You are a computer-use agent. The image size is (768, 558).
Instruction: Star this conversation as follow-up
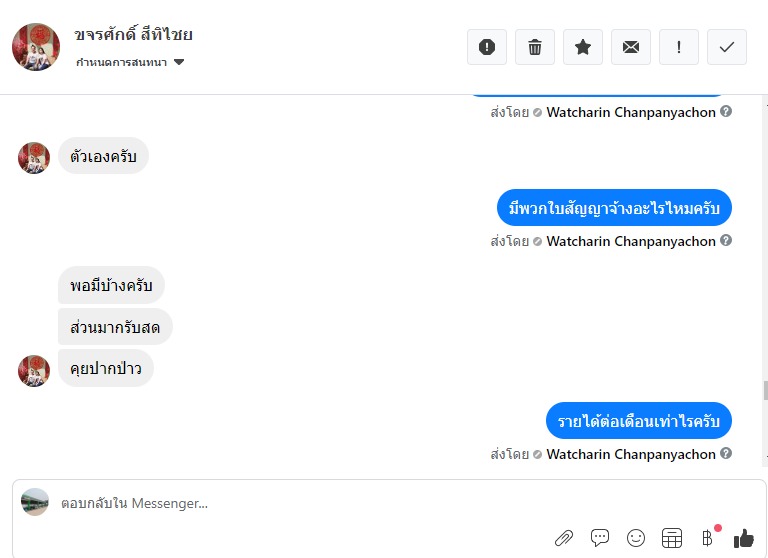tap(583, 47)
